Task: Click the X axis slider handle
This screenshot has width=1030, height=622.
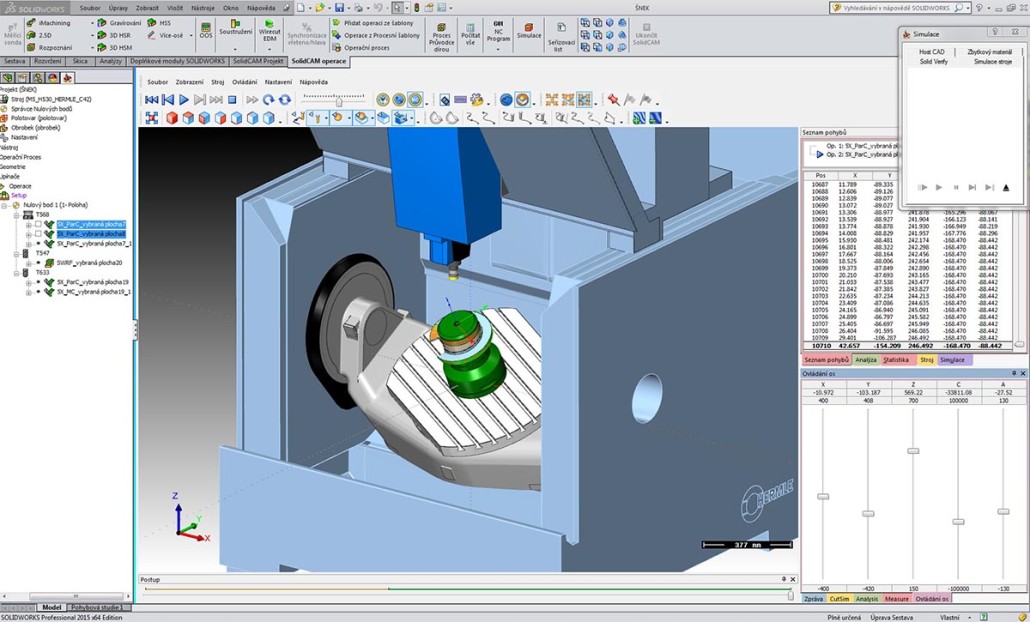Action: (823, 497)
